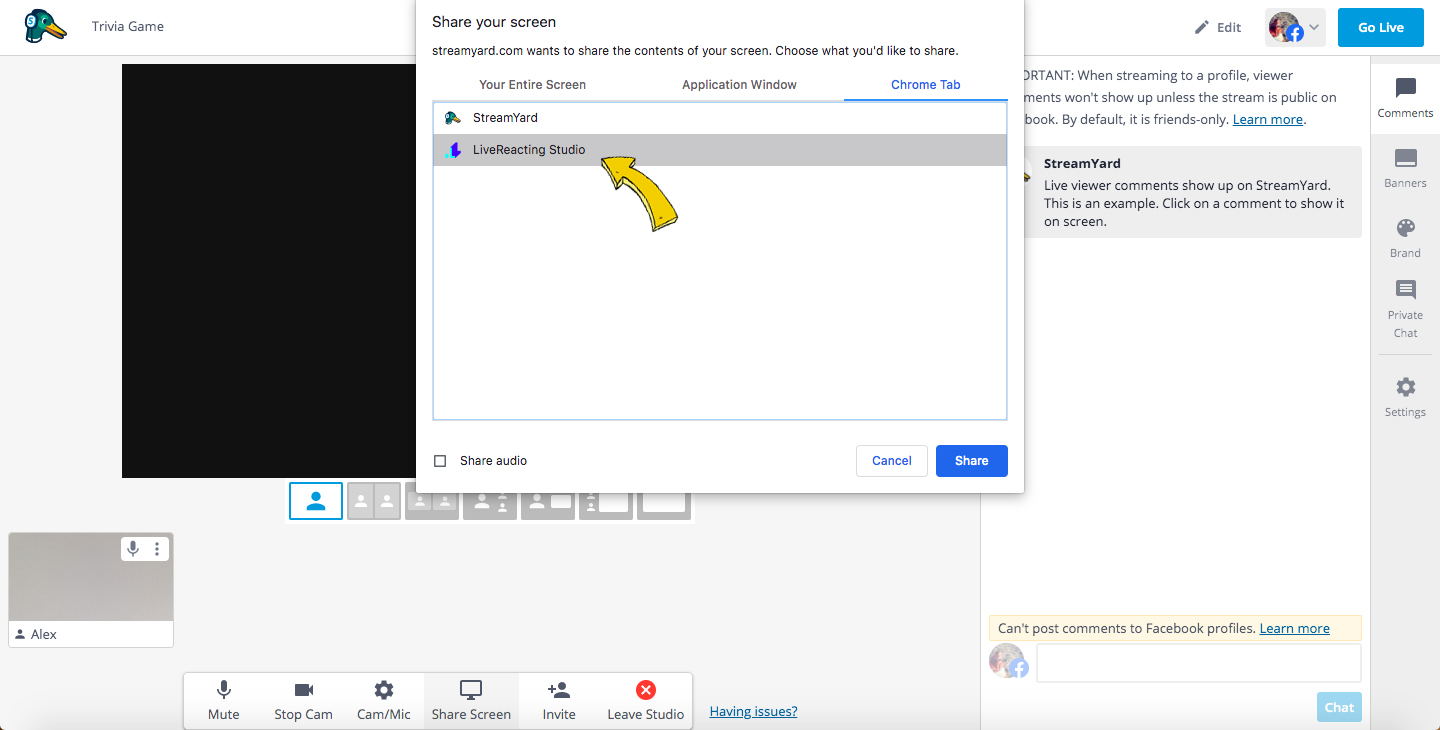The image size is (1440, 730).
Task: Click Leave Studio red button
Action: (646, 700)
